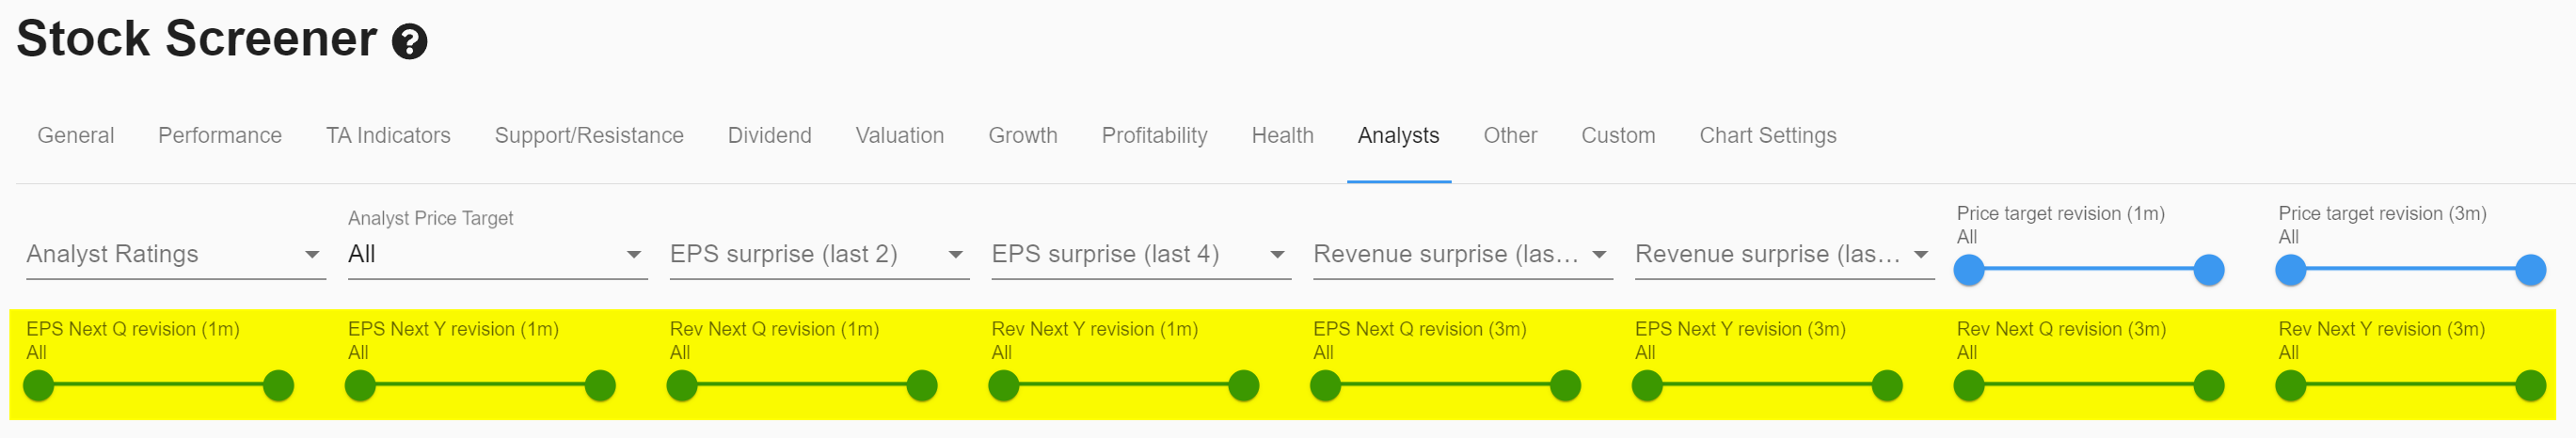Click right handle of Rev Next Y revision (1m) slider
This screenshot has height=438, width=2576.
[1244, 386]
